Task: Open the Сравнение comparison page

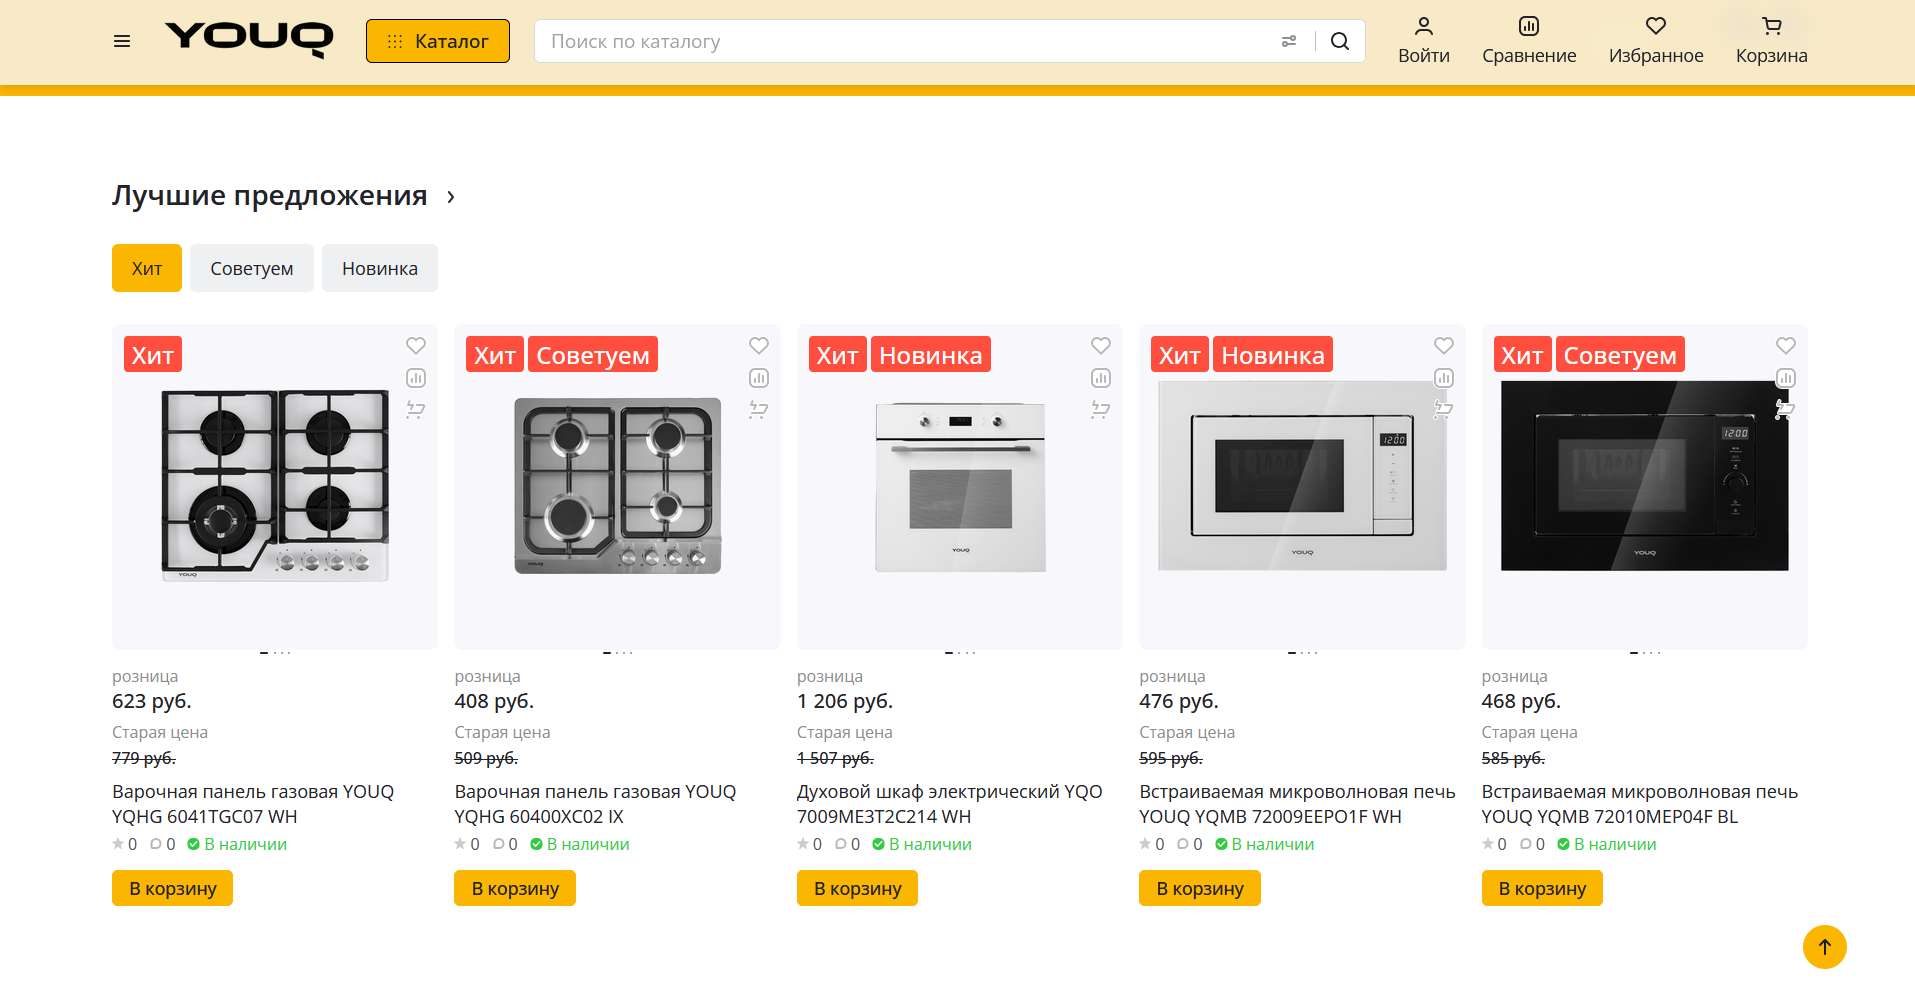Action: click(x=1528, y=41)
